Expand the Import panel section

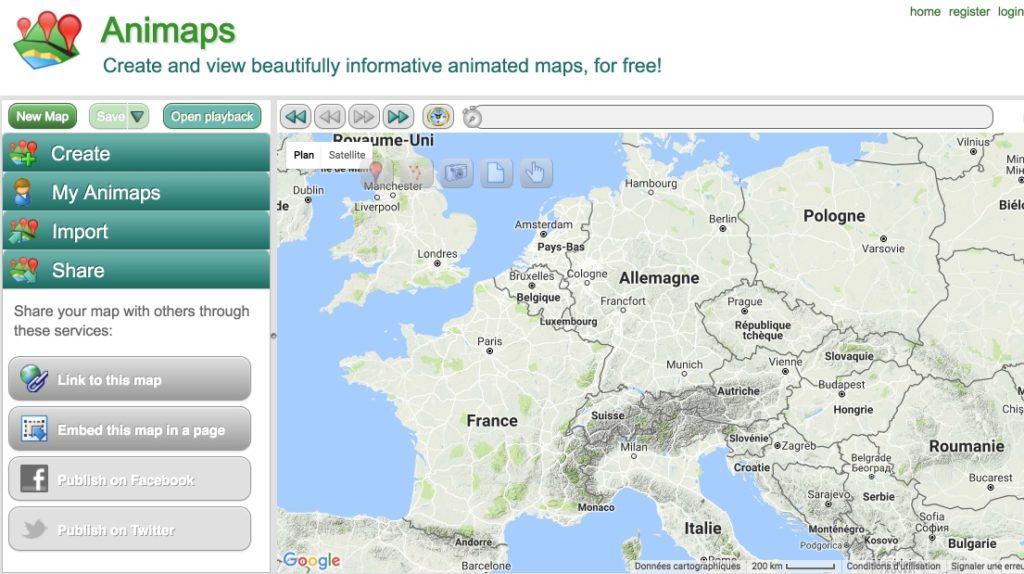[136, 231]
